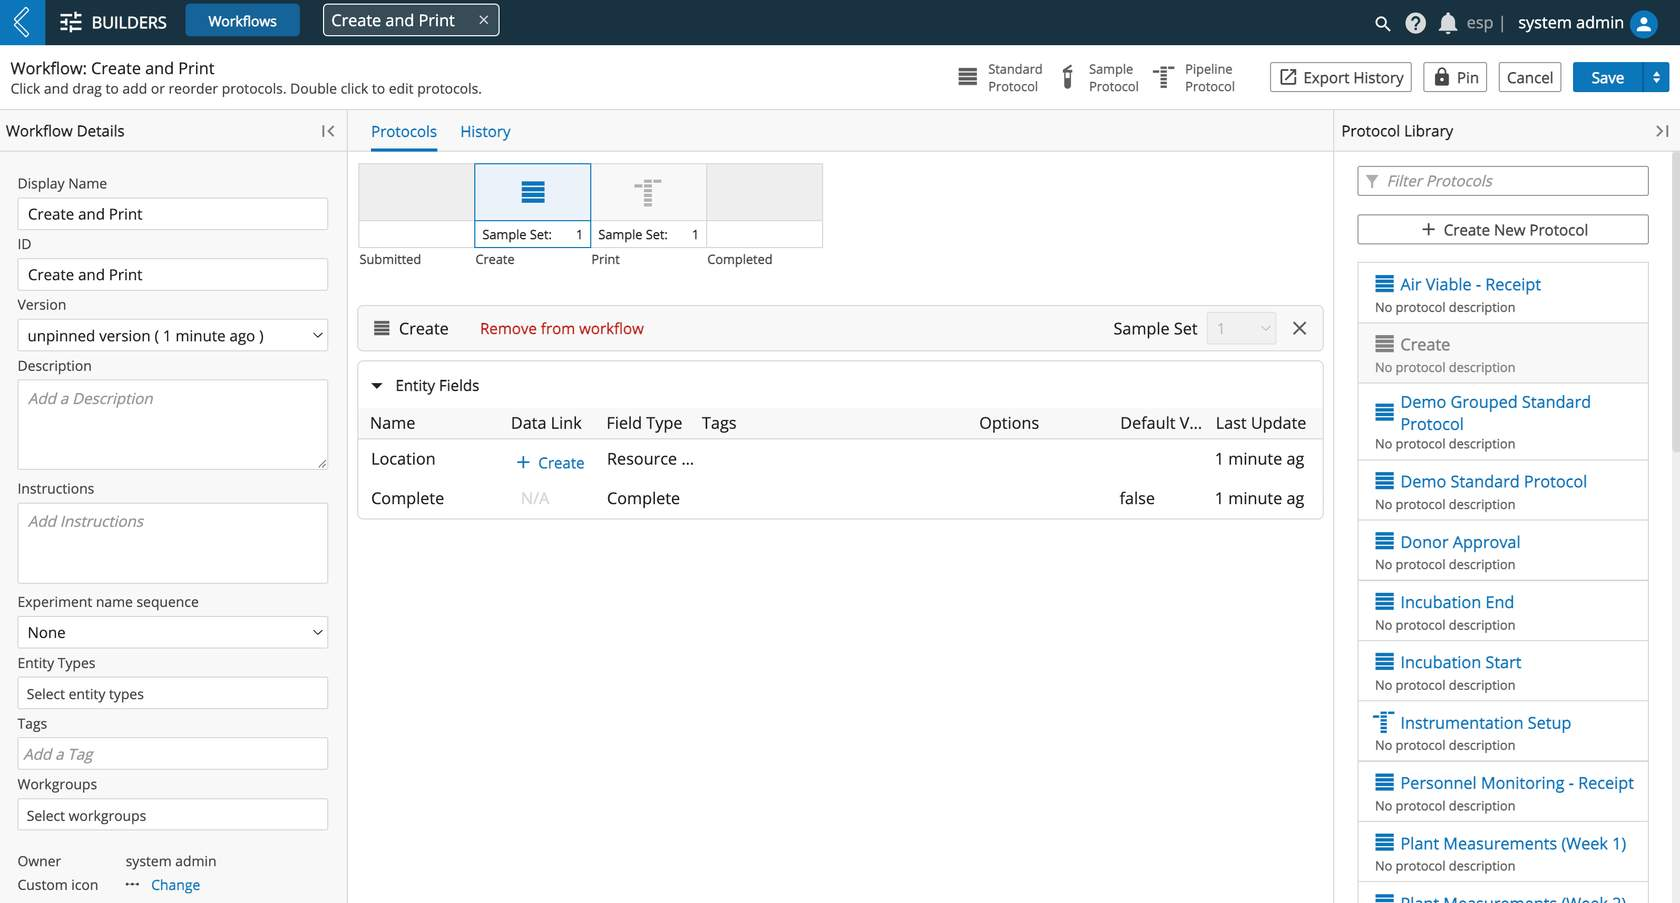
Task: Click the Add a Description textarea
Action: (x=172, y=424)
